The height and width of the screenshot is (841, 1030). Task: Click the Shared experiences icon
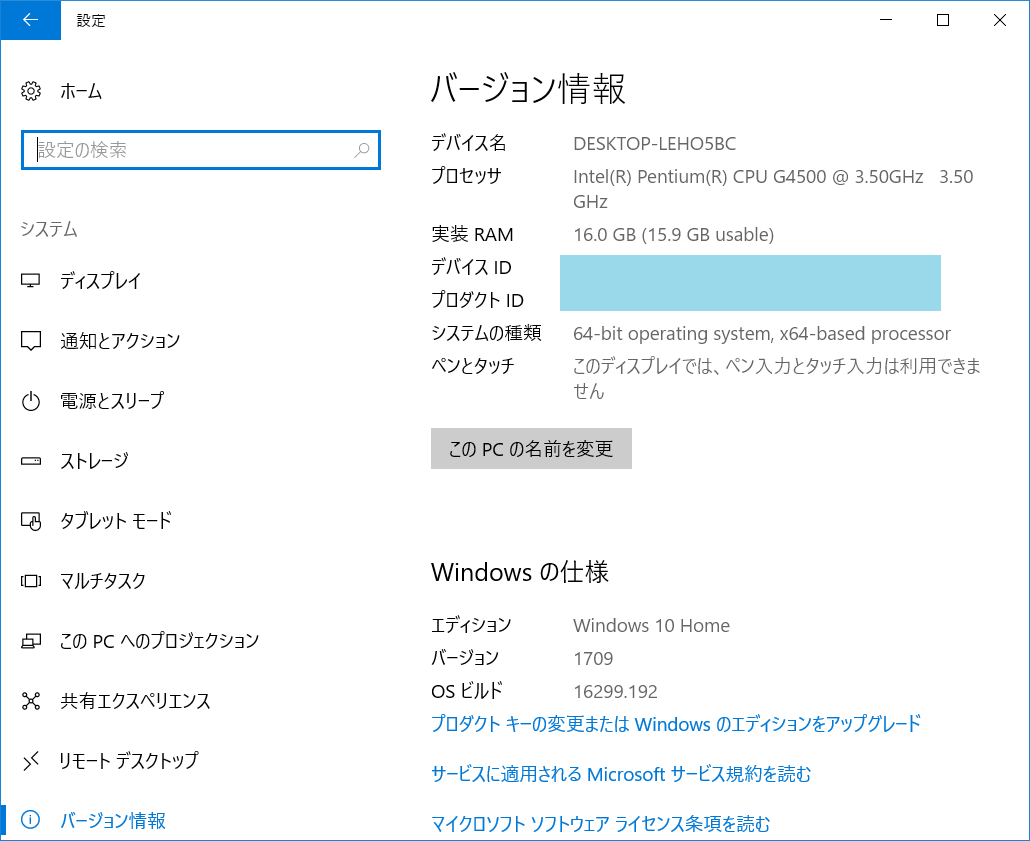click(31, 701)
